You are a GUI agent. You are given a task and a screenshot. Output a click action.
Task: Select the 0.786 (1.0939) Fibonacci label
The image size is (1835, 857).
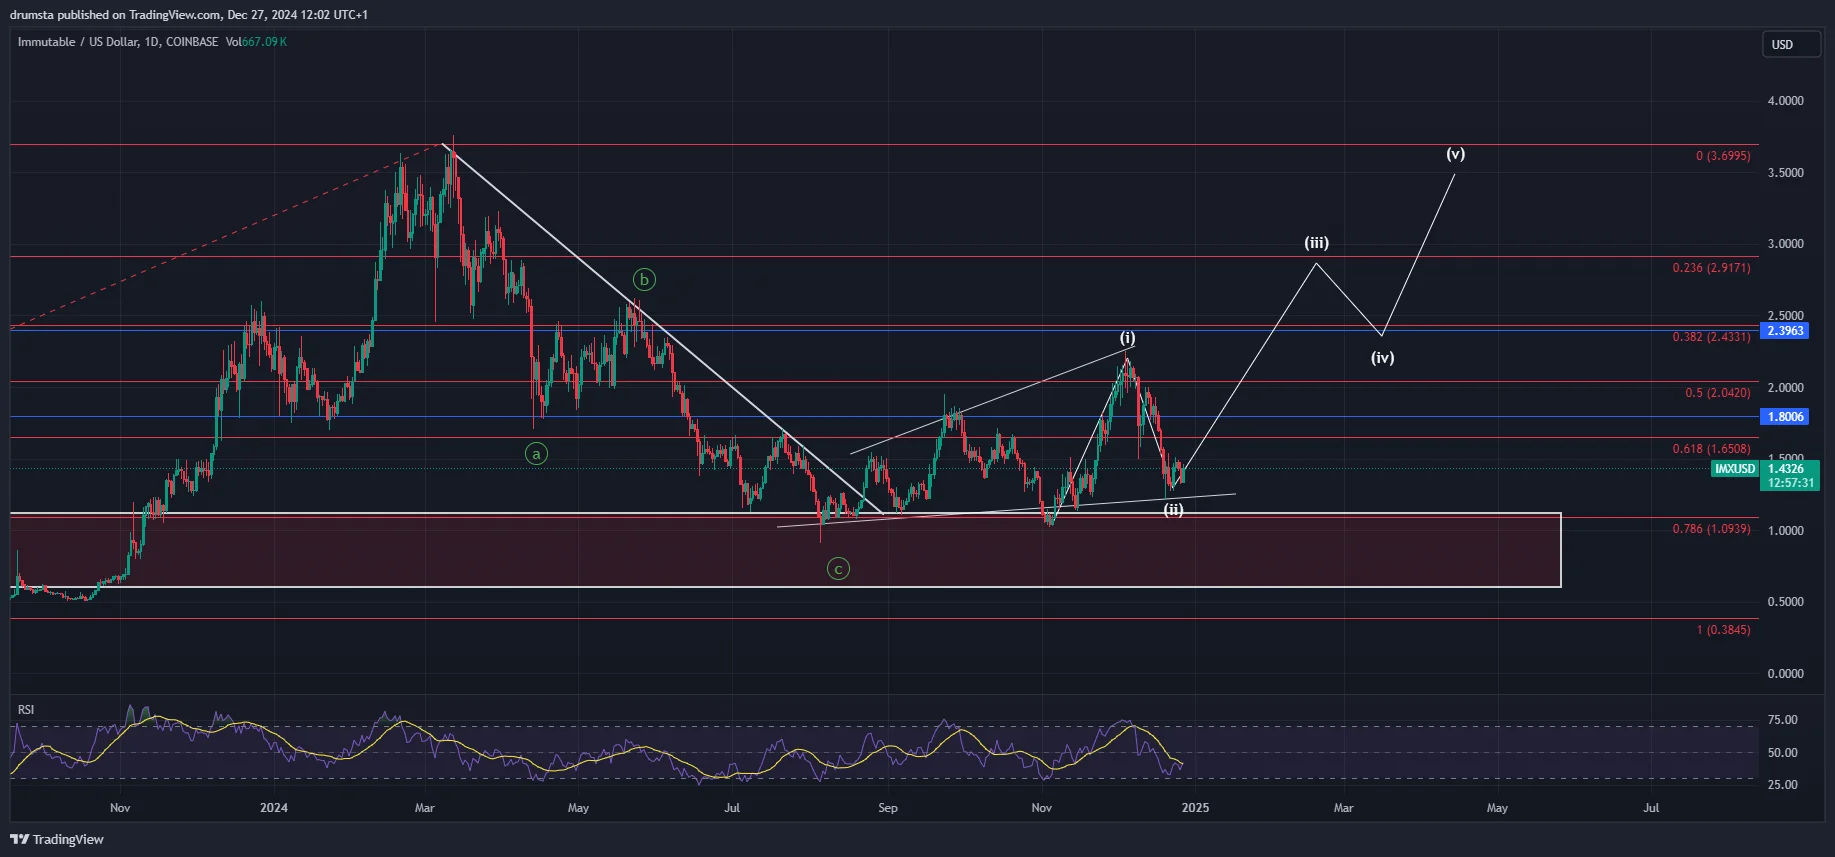[1711, 529]
